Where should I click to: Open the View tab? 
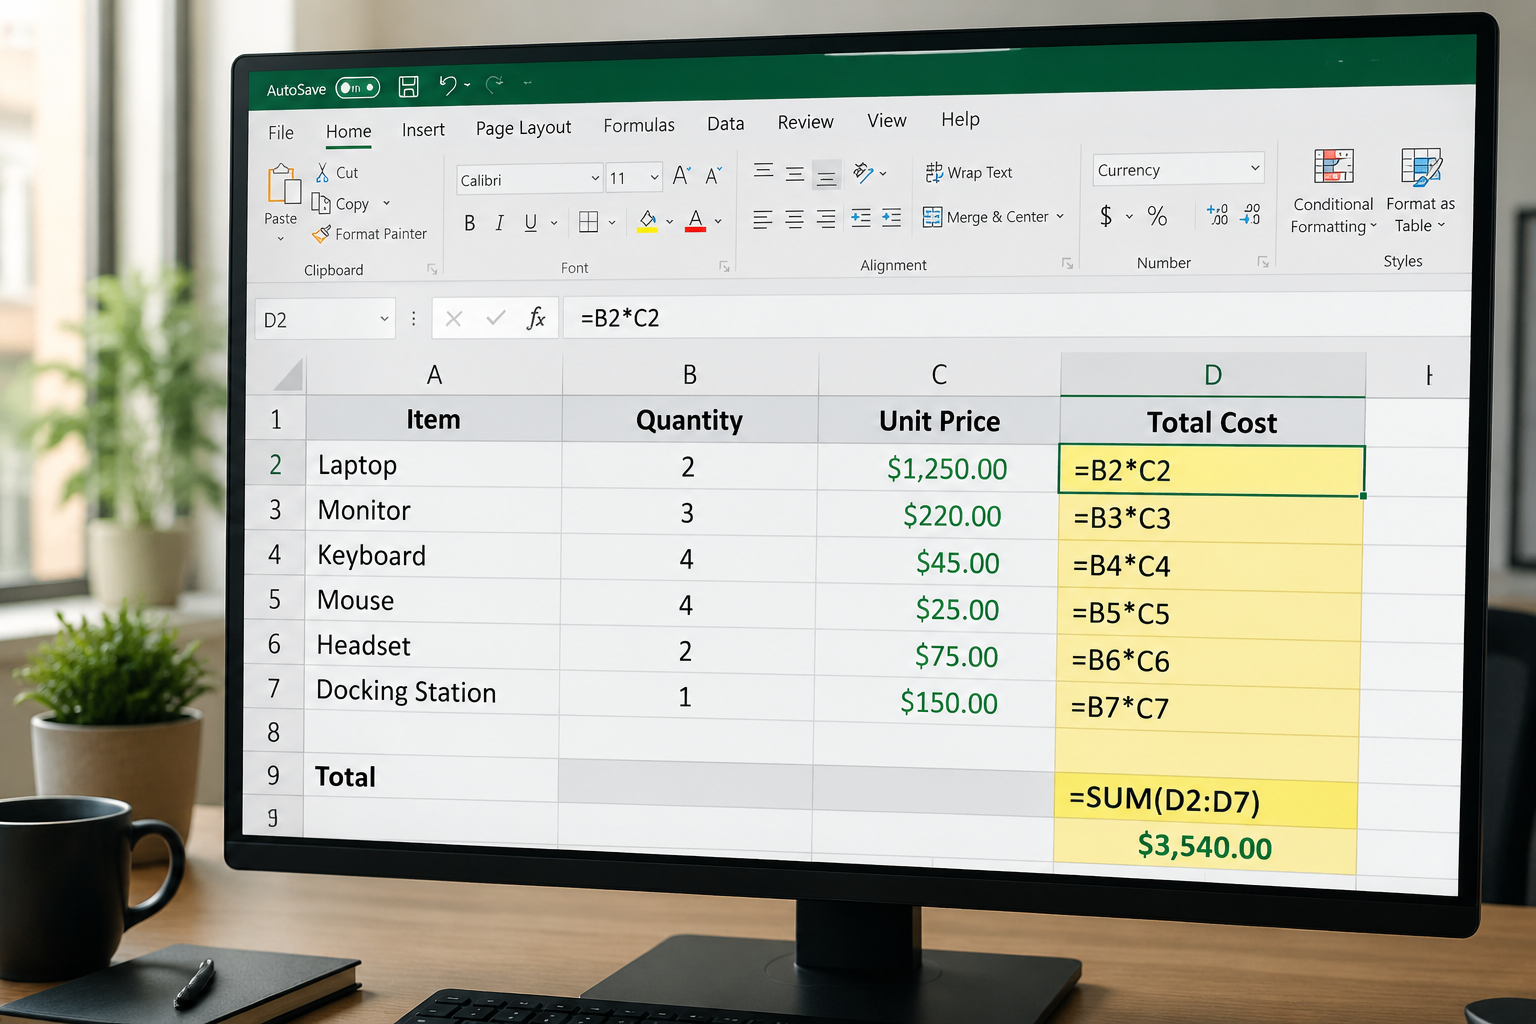point(887,120)
